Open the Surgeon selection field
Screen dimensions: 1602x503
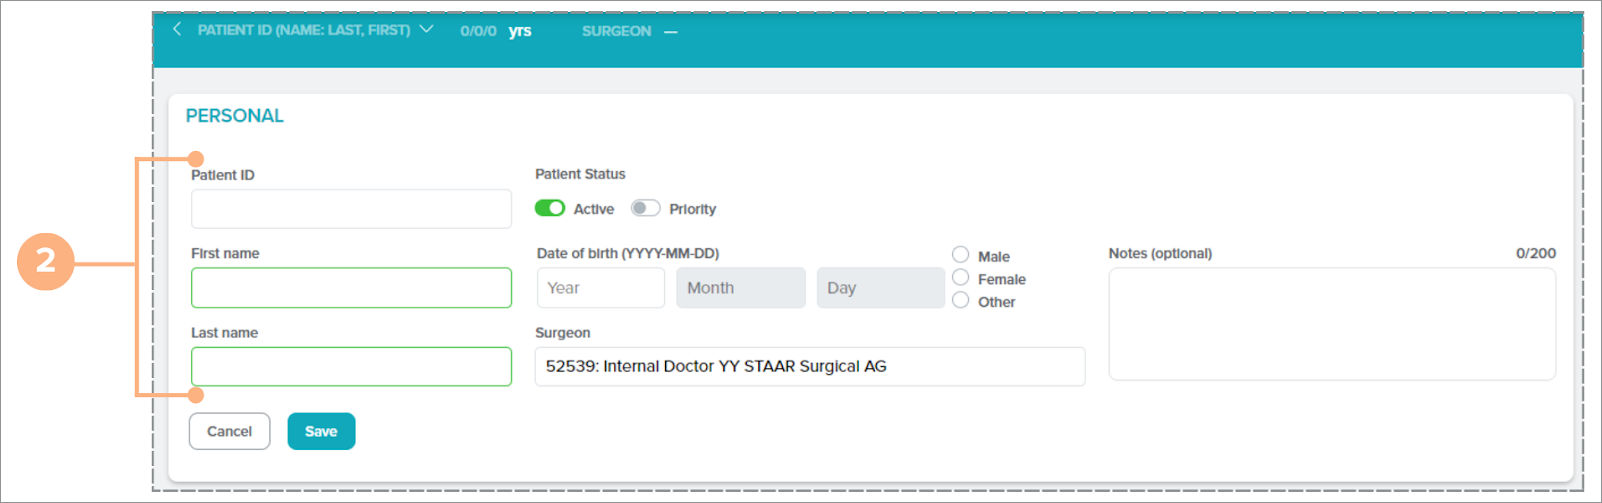pos(809,366)
